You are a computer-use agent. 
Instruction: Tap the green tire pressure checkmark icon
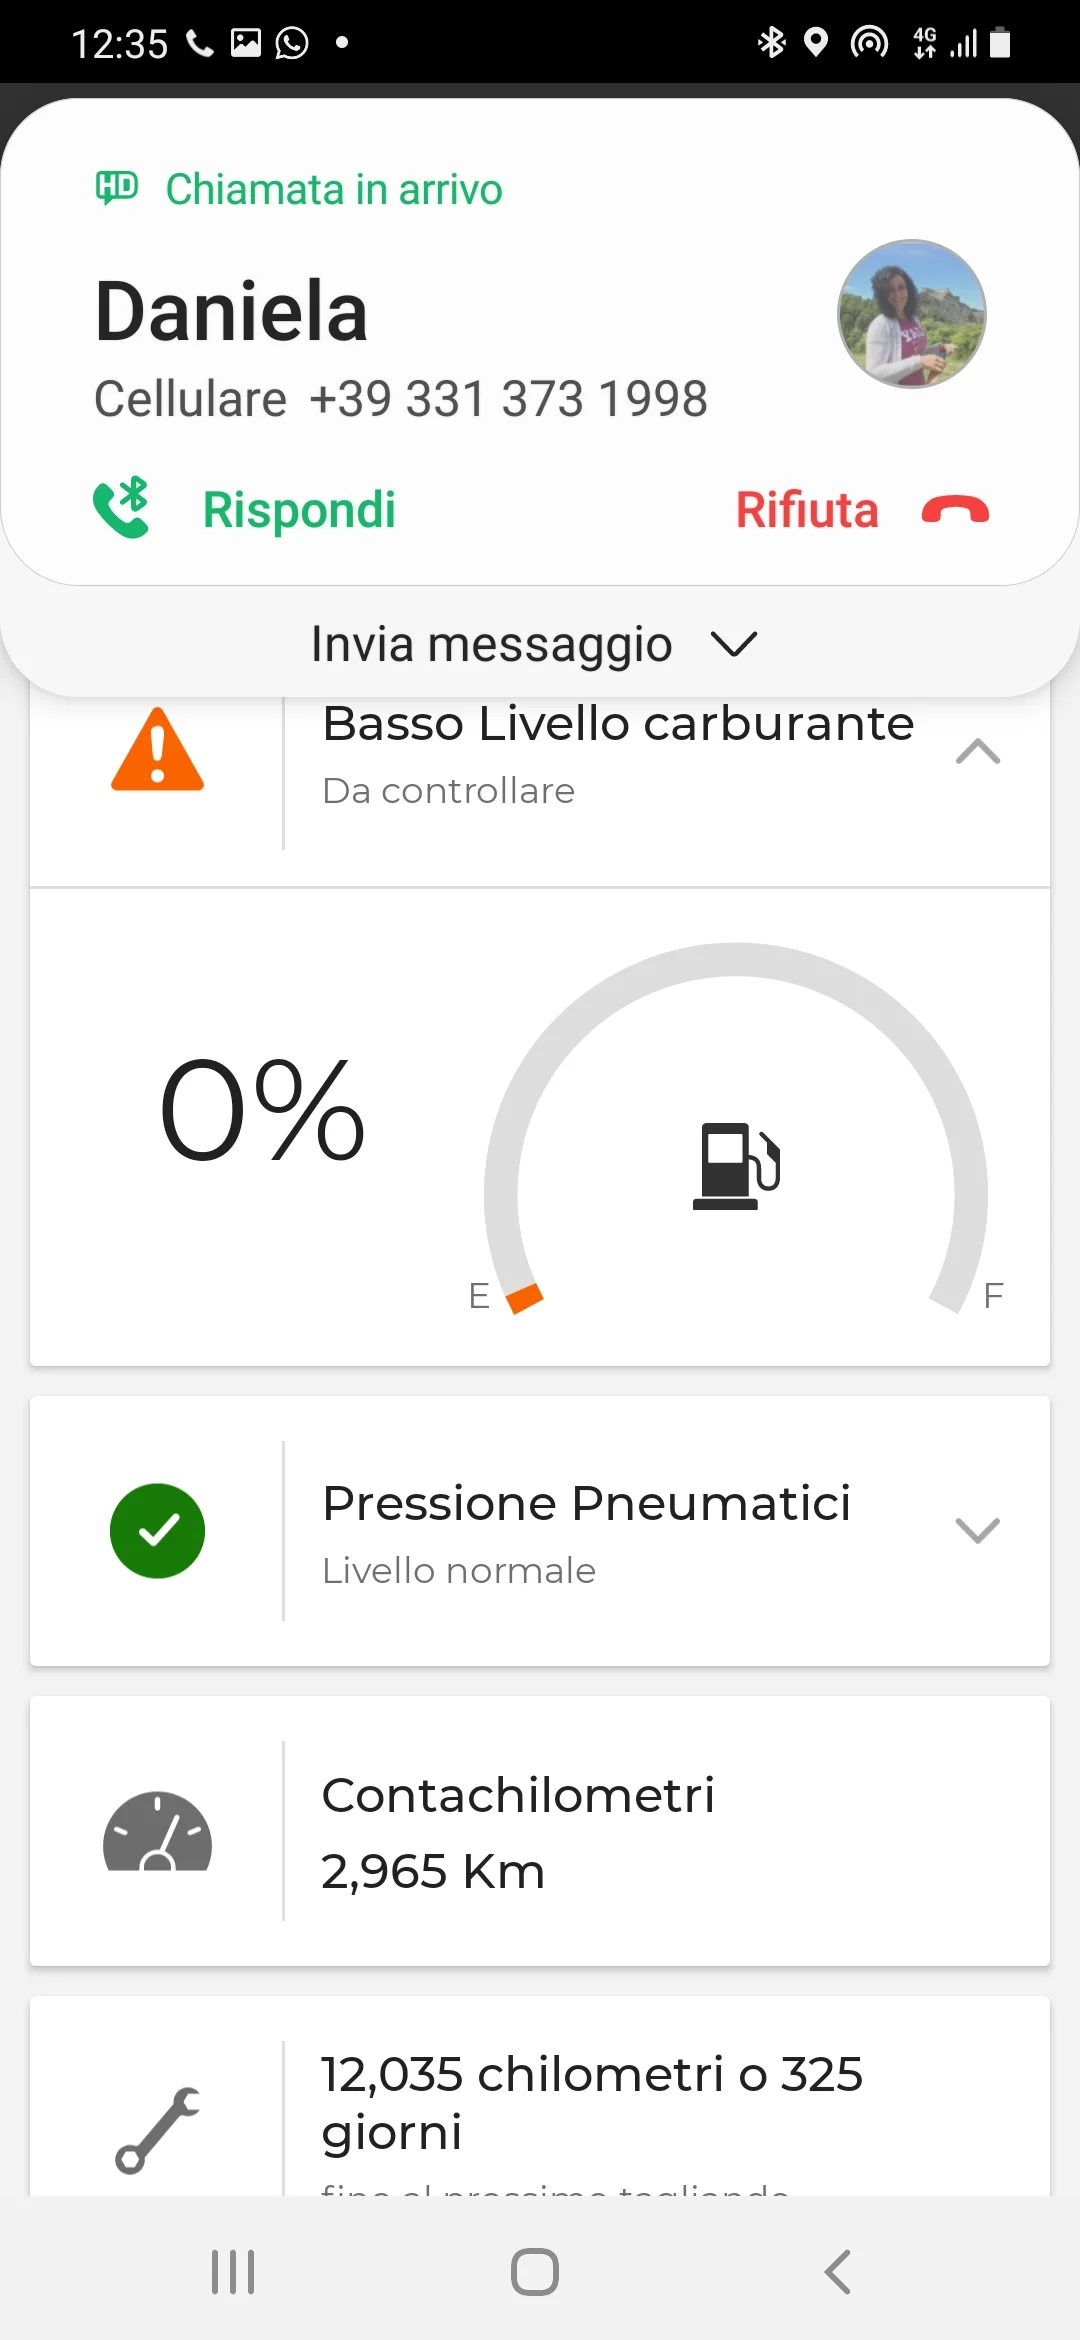(x=157, y=1531)
